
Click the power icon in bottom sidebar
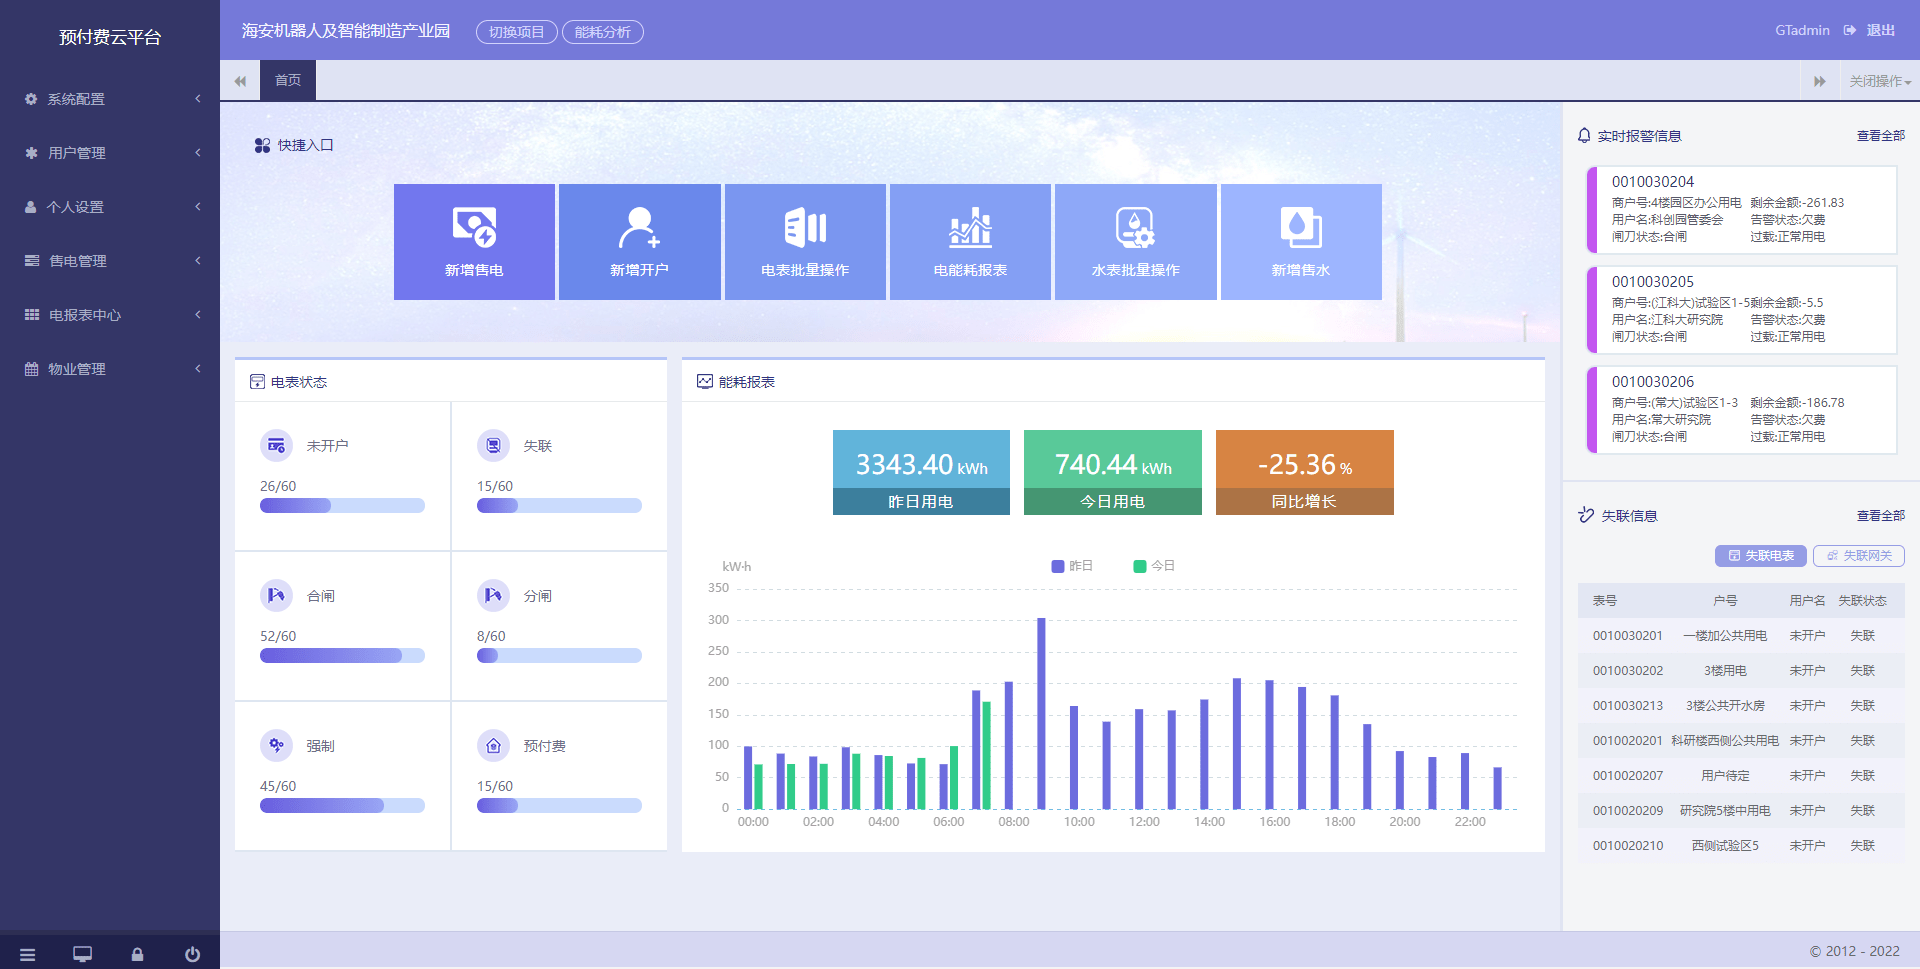click(x=192, y=954)
